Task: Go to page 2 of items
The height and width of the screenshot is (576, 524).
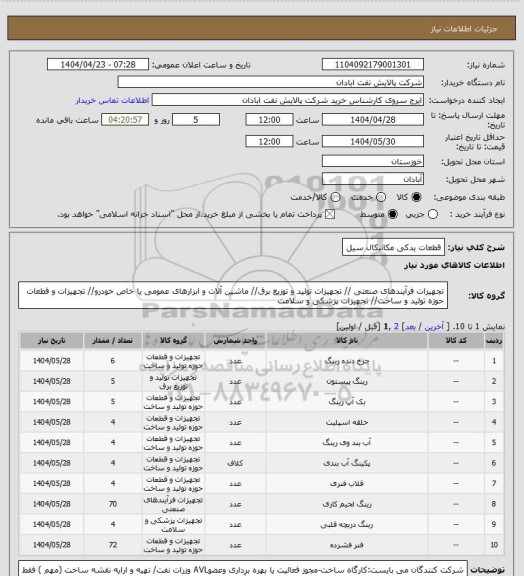Action: coord(396,327)
